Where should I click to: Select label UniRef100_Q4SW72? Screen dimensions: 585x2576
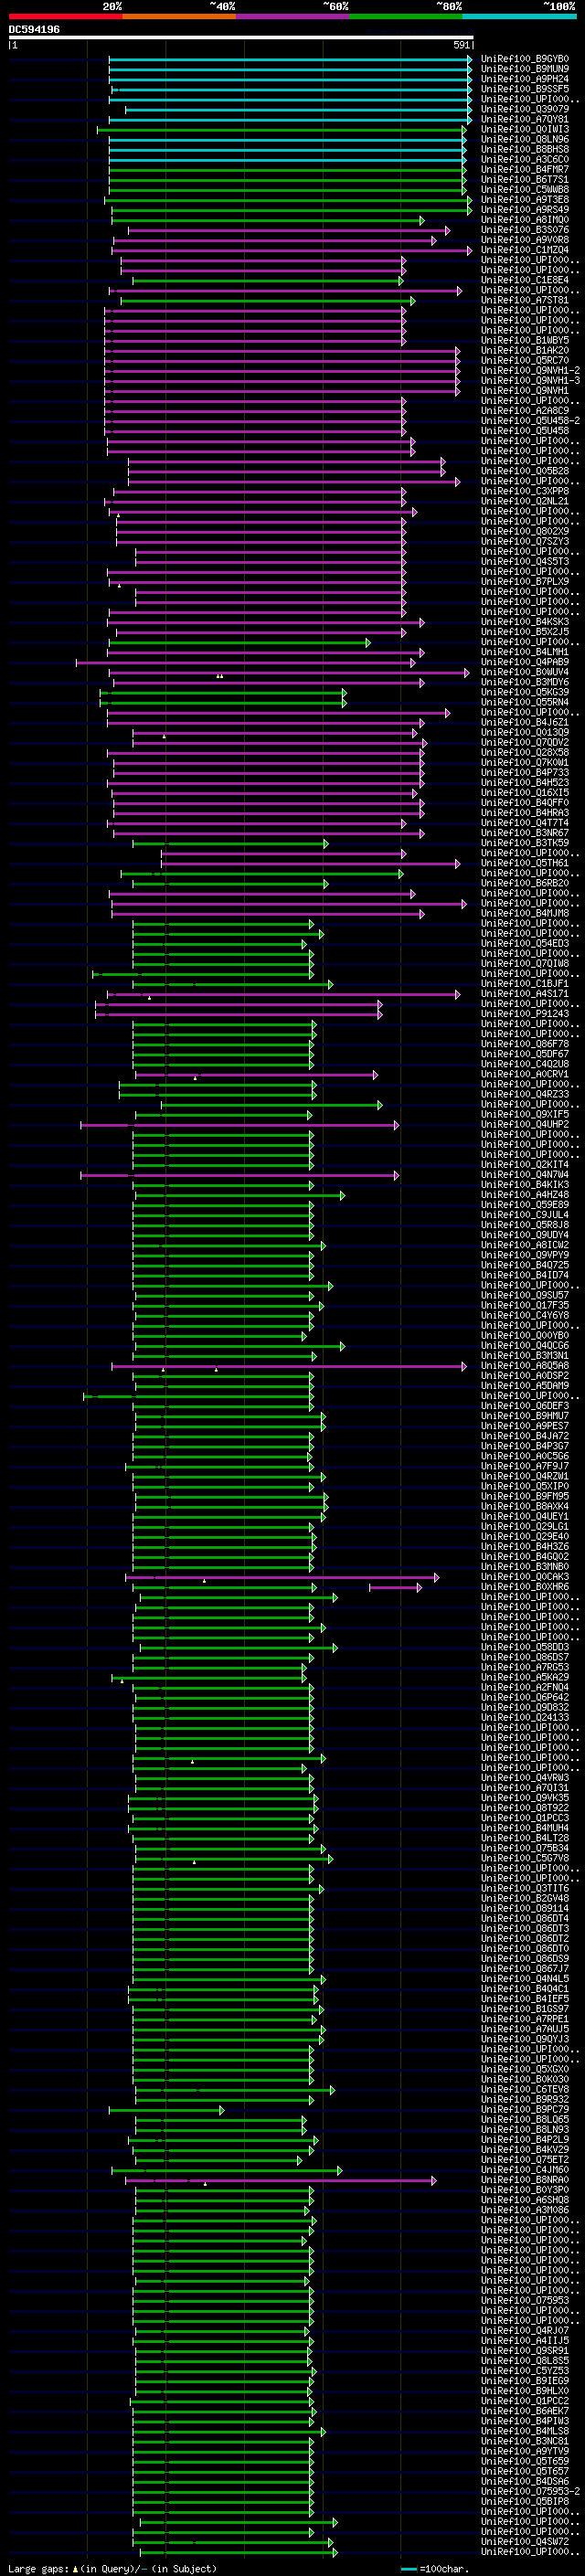pos(525,2541)
